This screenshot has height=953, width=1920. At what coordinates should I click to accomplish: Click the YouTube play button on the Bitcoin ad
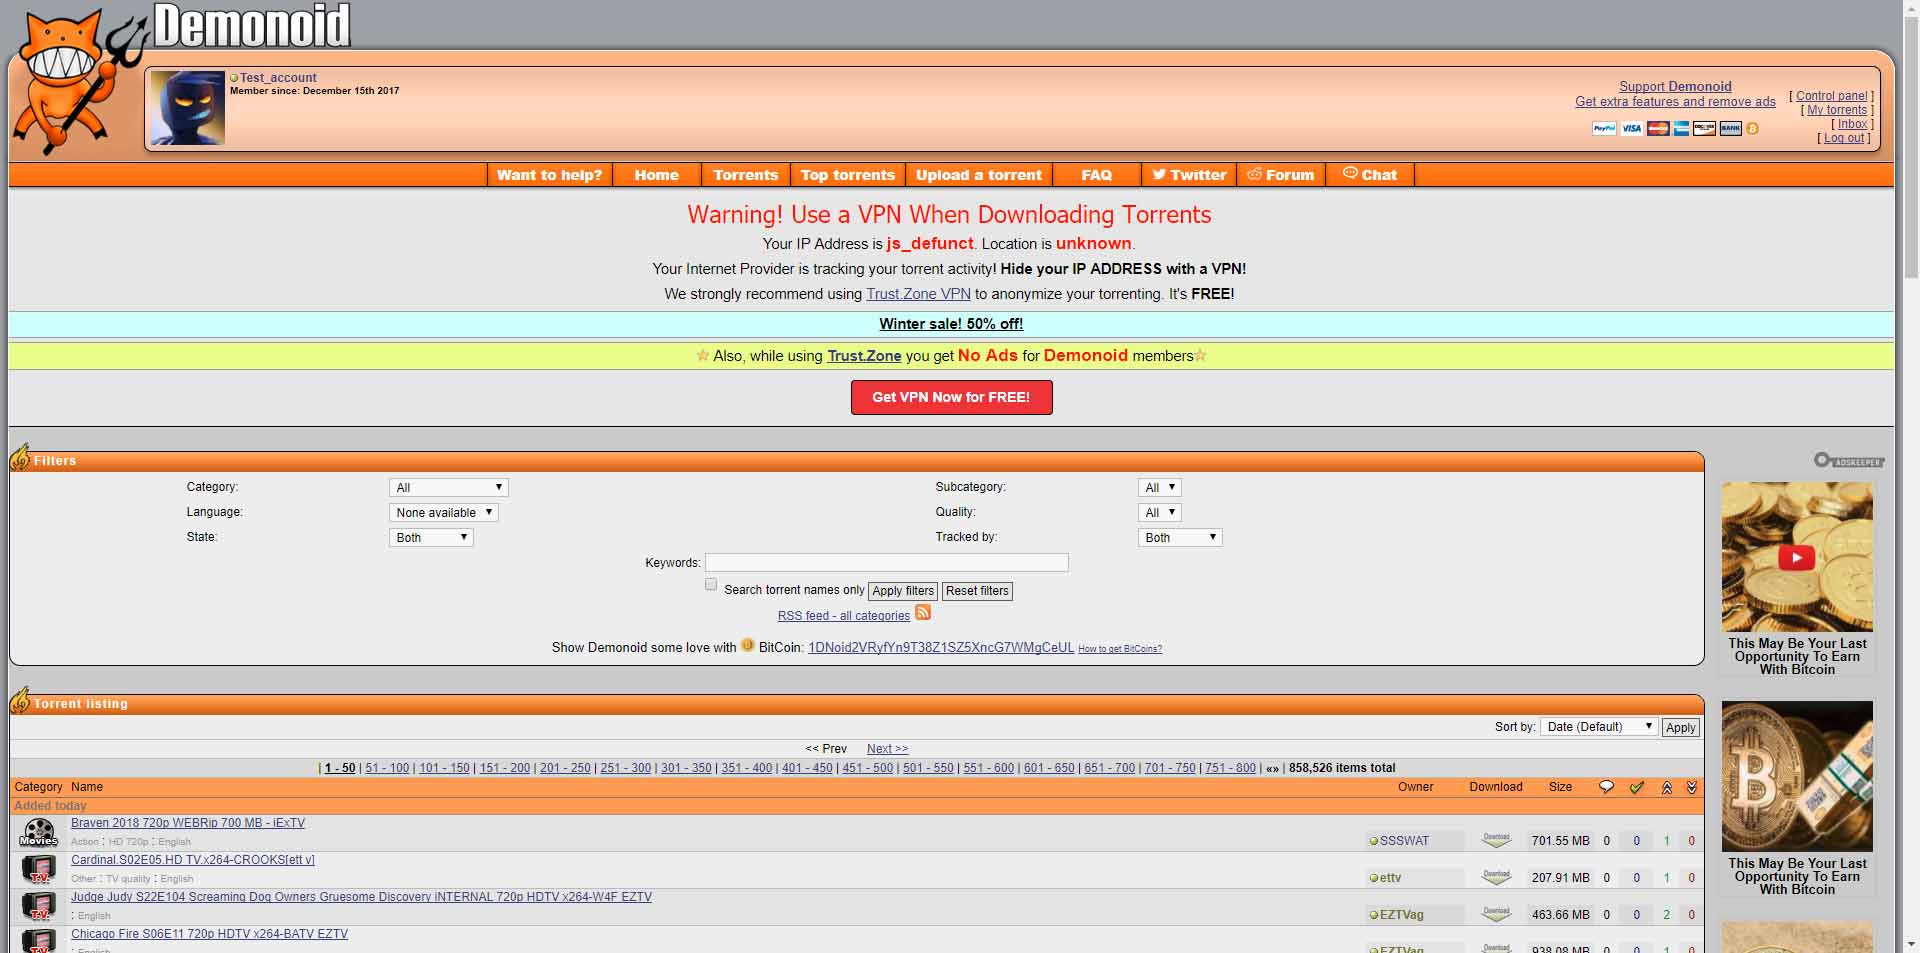(x=1797, y=557)
